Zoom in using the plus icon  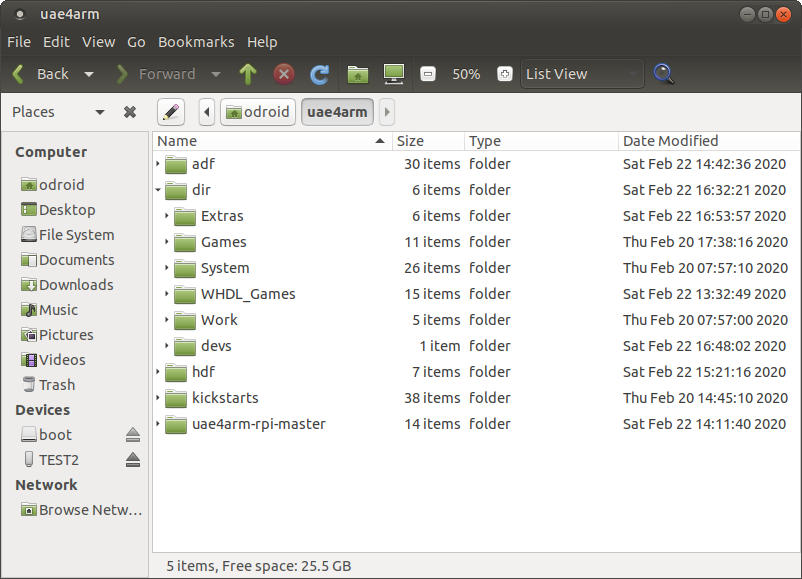pos(505,74)
